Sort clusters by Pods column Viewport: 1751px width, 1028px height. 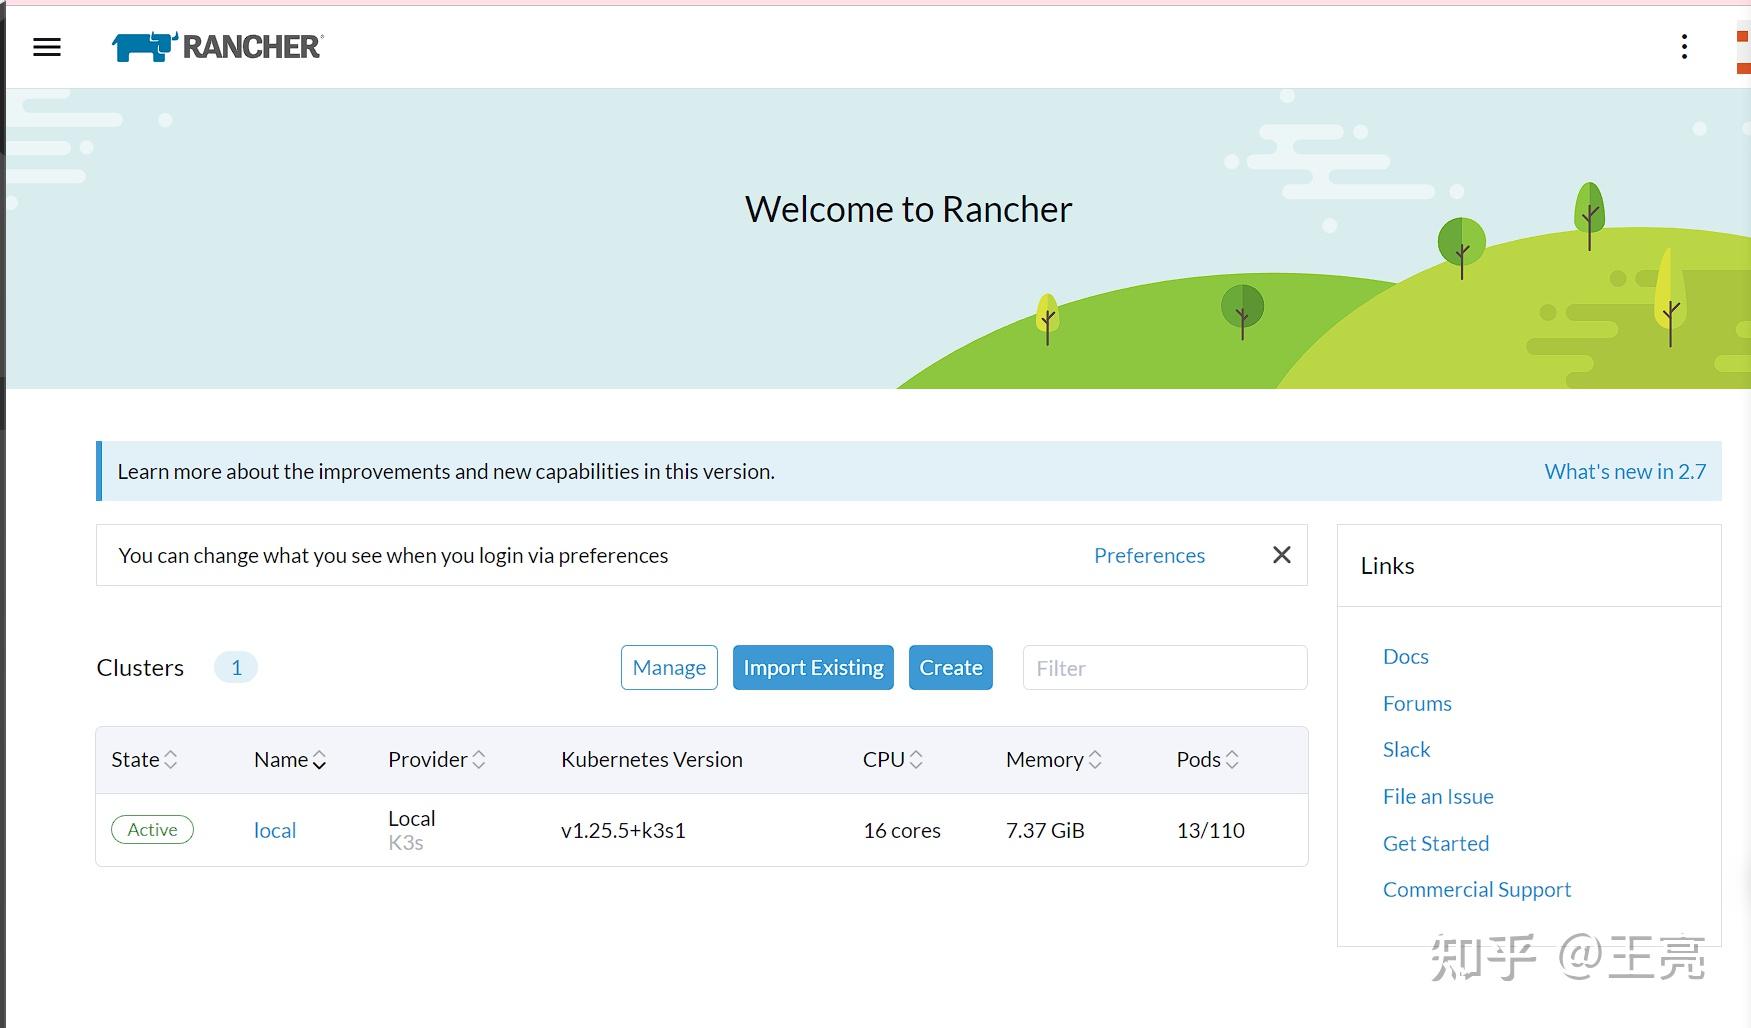pyautogui.click(x=1208, y=759)
